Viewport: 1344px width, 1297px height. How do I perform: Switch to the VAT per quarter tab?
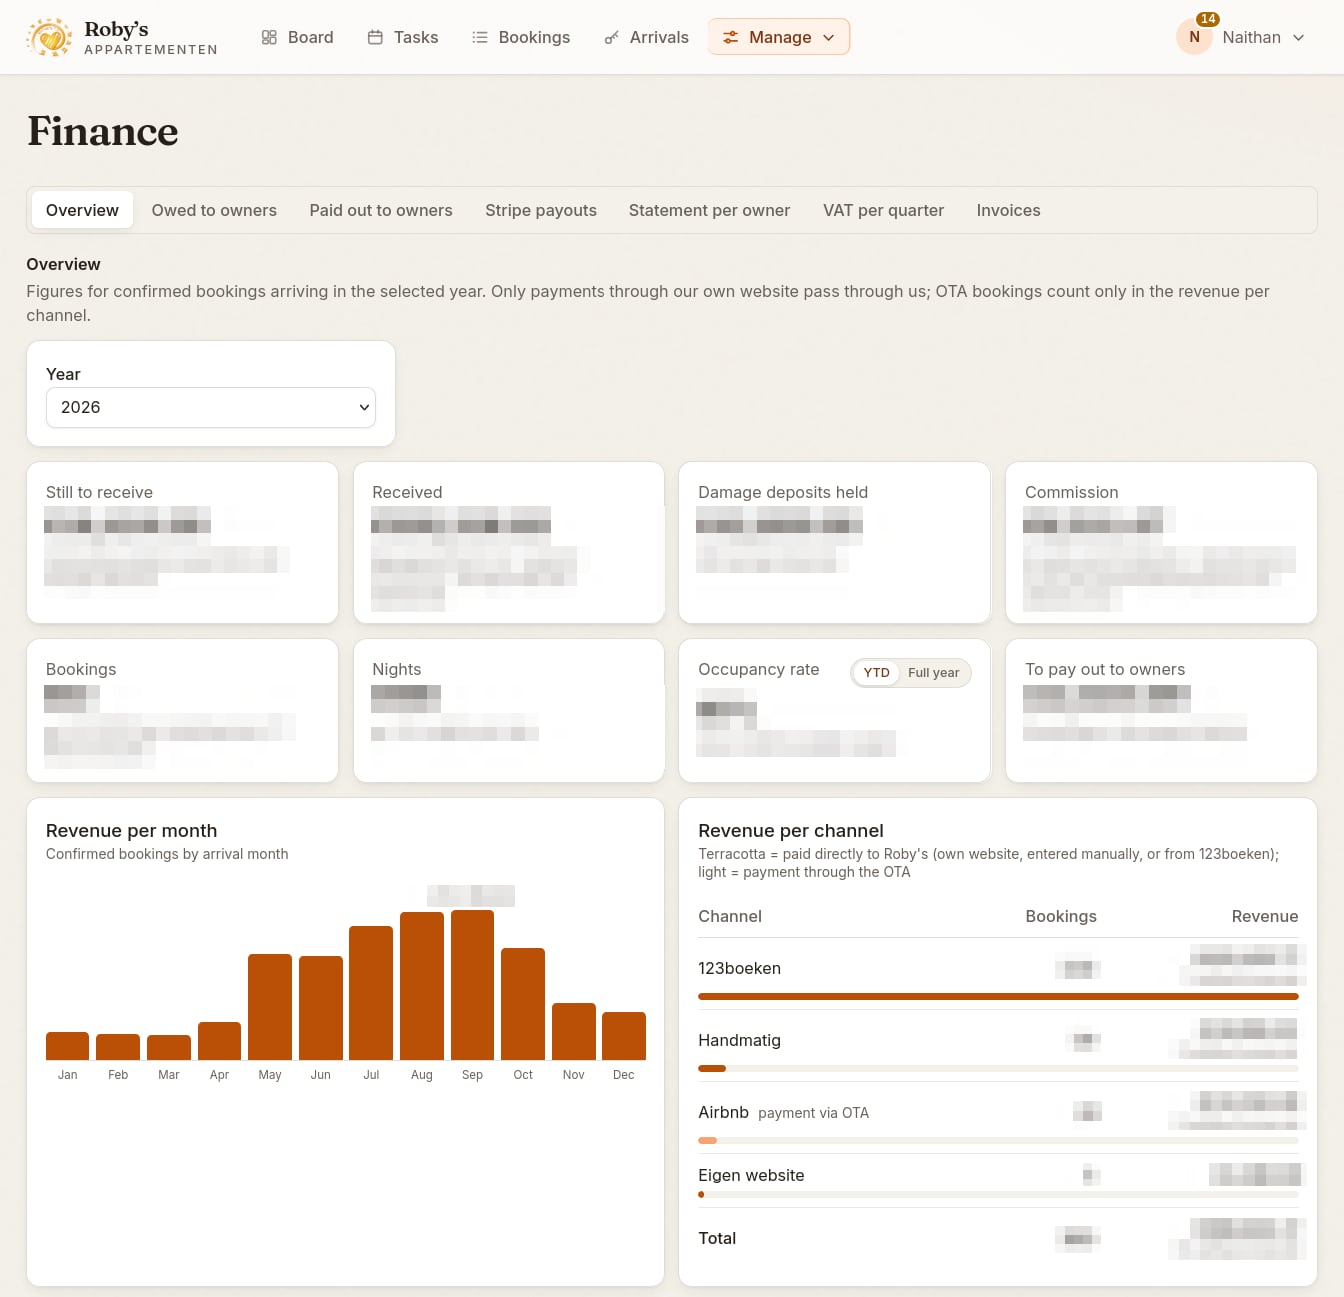(x=883, y=210)
